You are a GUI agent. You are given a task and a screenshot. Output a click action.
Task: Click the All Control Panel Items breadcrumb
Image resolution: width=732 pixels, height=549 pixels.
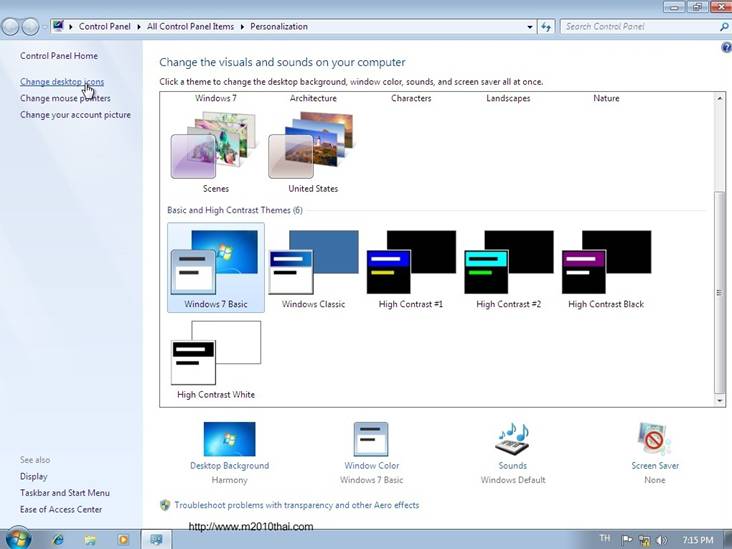tap(190, 27)
